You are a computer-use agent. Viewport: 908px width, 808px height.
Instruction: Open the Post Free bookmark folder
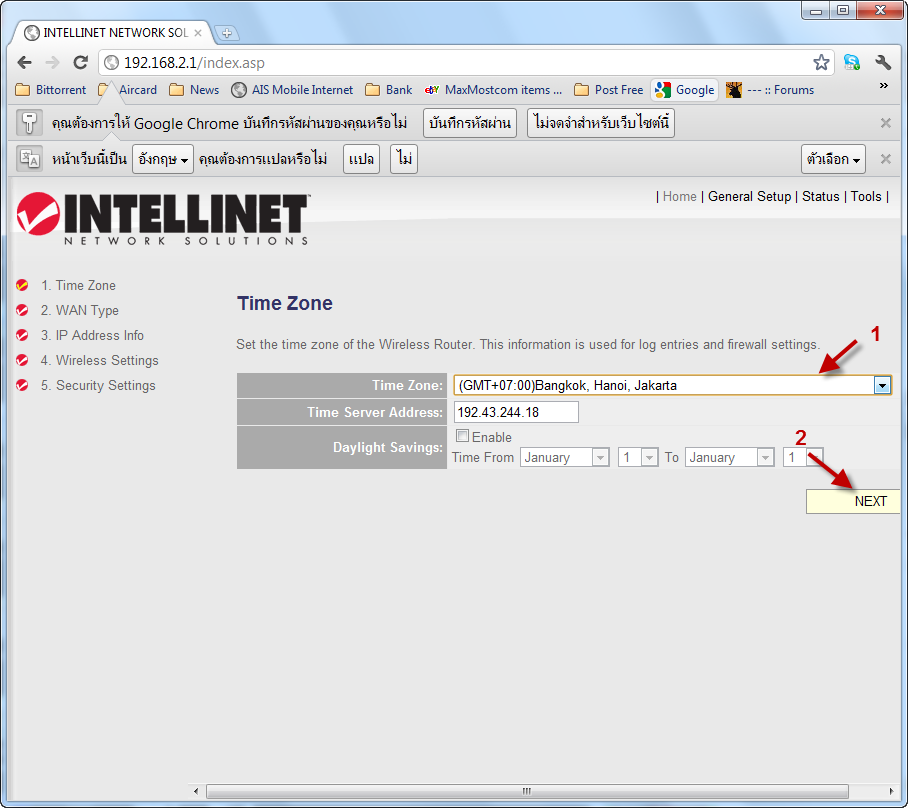[x=609, y=90]
